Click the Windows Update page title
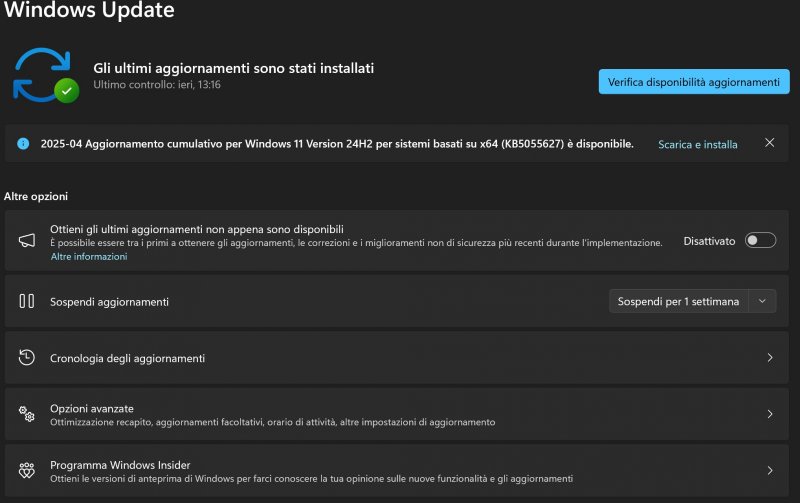Image resolution: width=800 pixels, height=503 pixels. click(89, 10)
